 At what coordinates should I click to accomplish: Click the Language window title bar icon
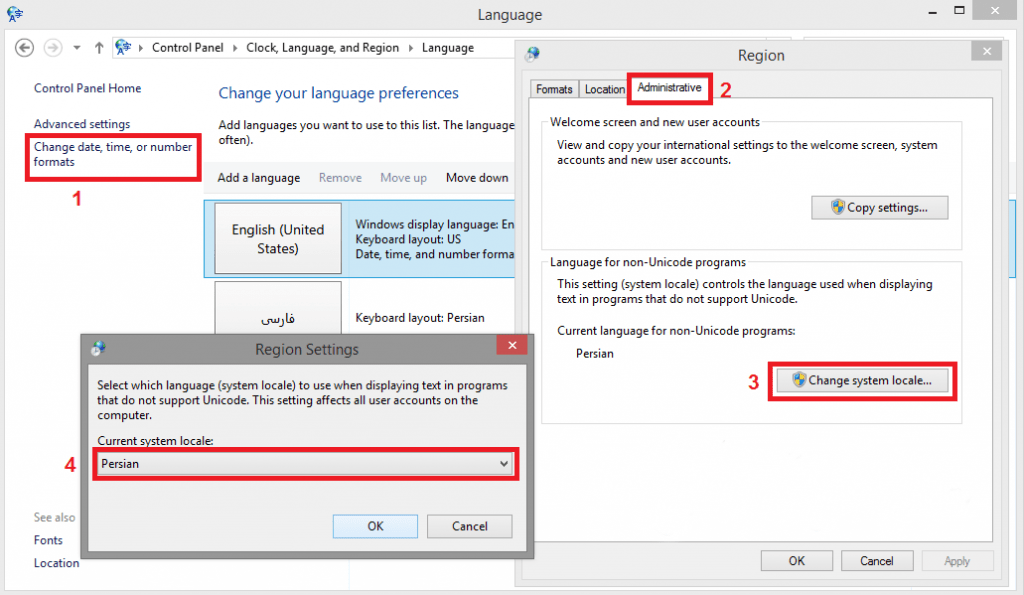point(14,14)
